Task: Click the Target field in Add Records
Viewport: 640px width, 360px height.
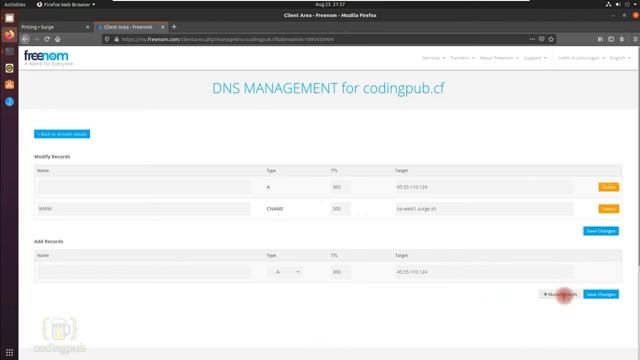Action: tap(484, 272)
